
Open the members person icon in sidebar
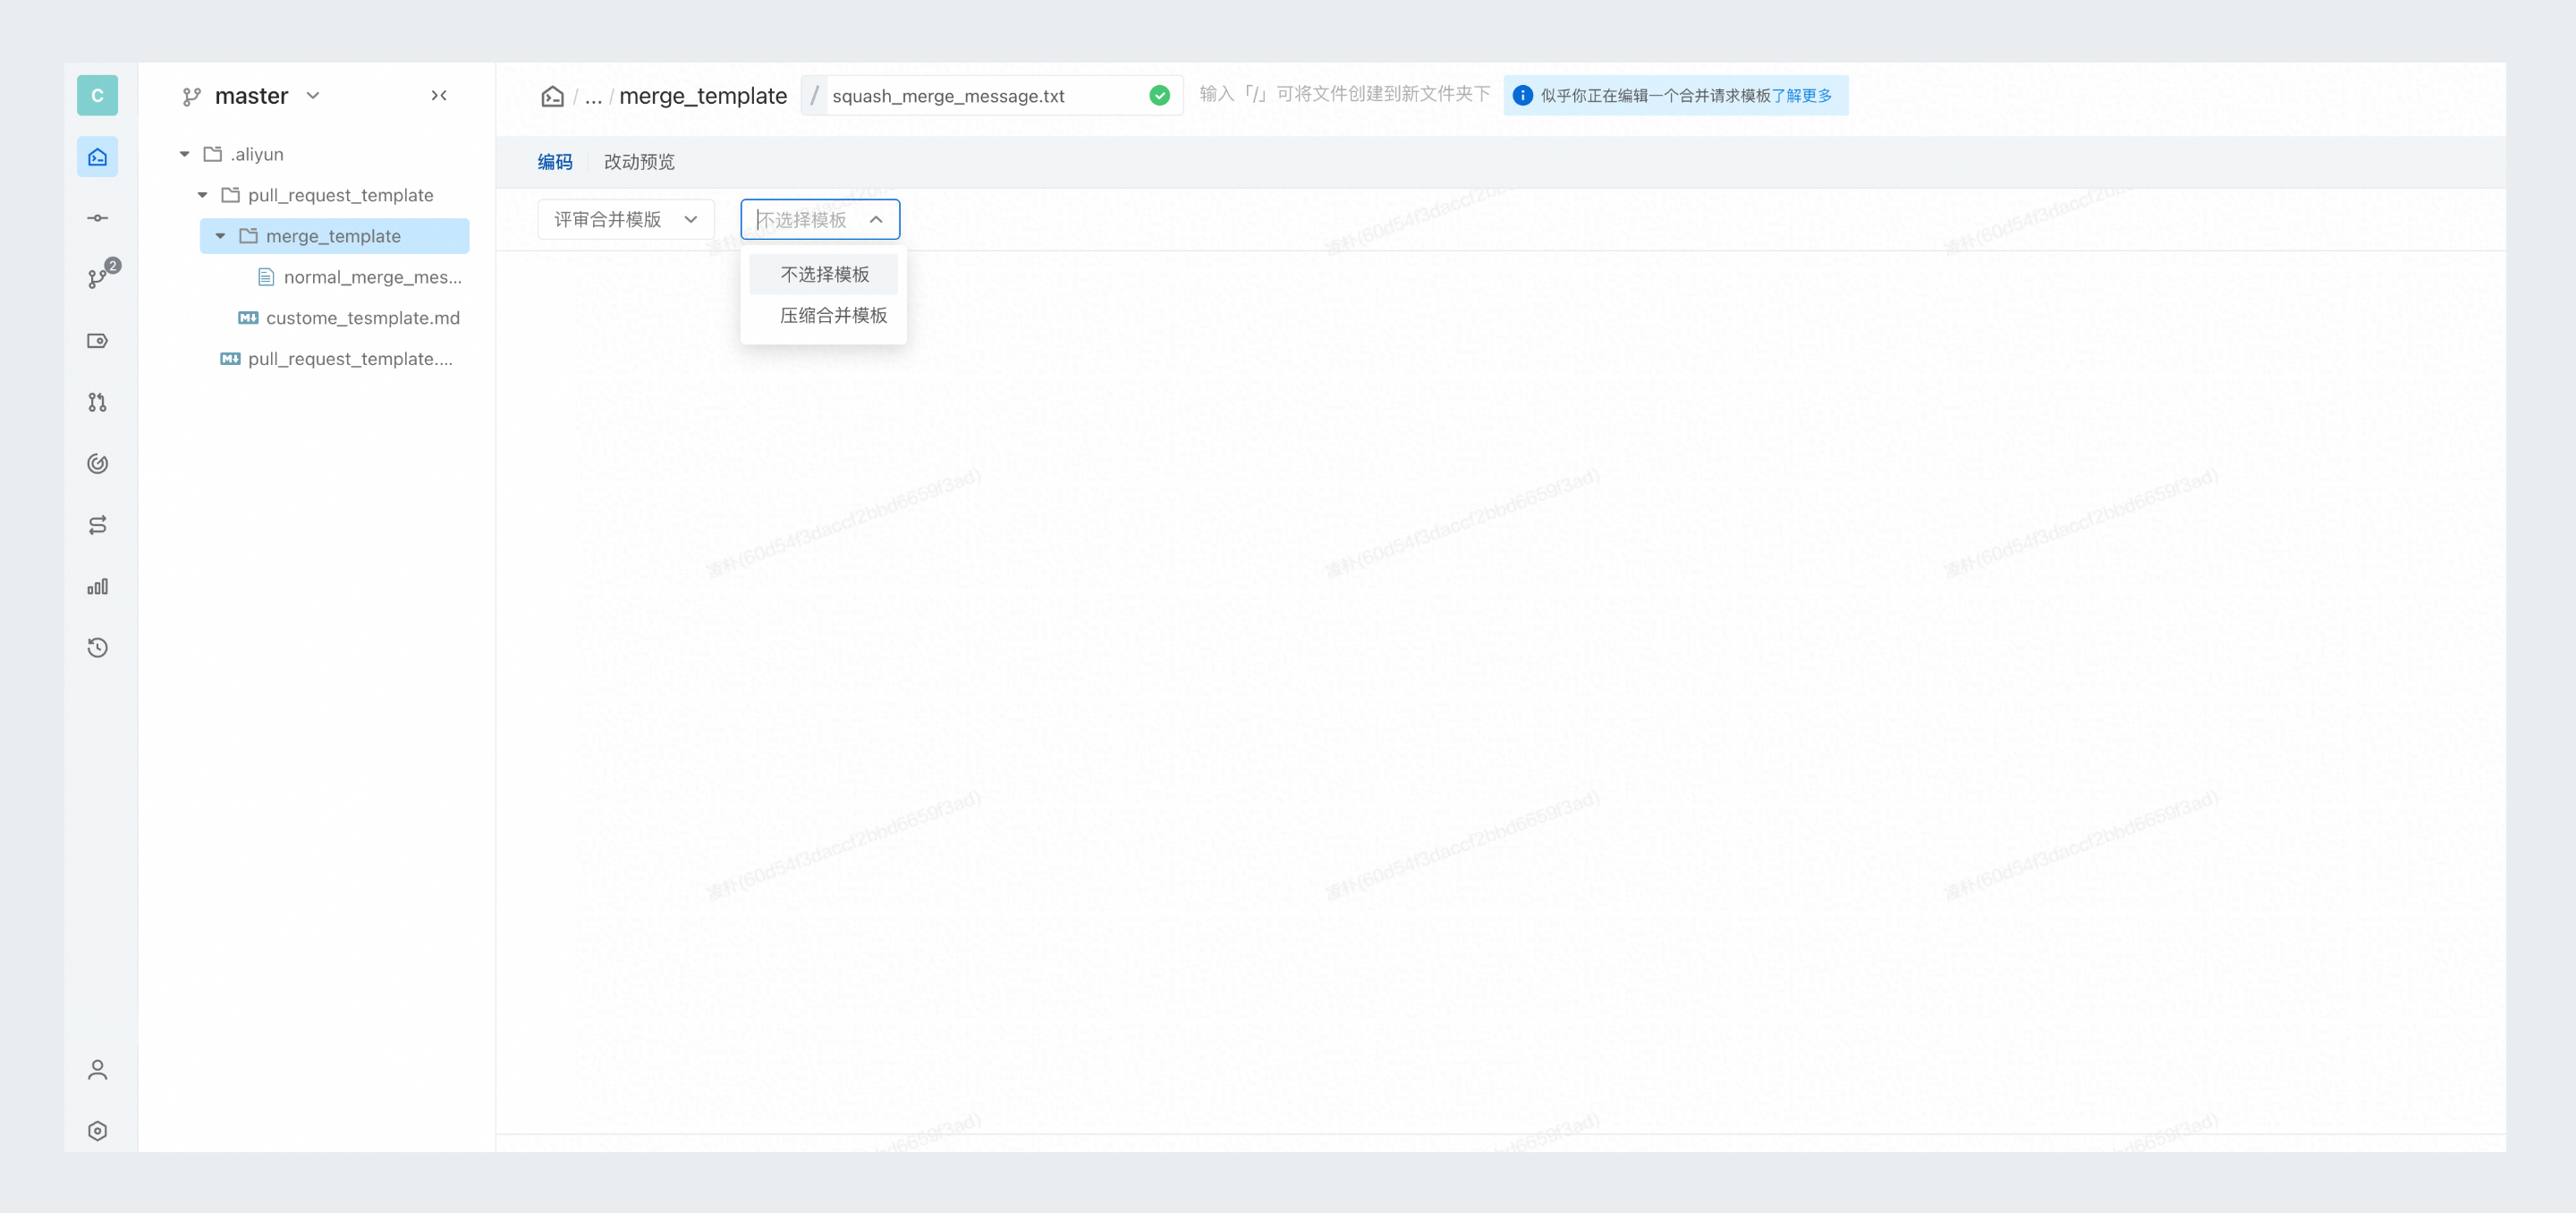point(97,1070)
